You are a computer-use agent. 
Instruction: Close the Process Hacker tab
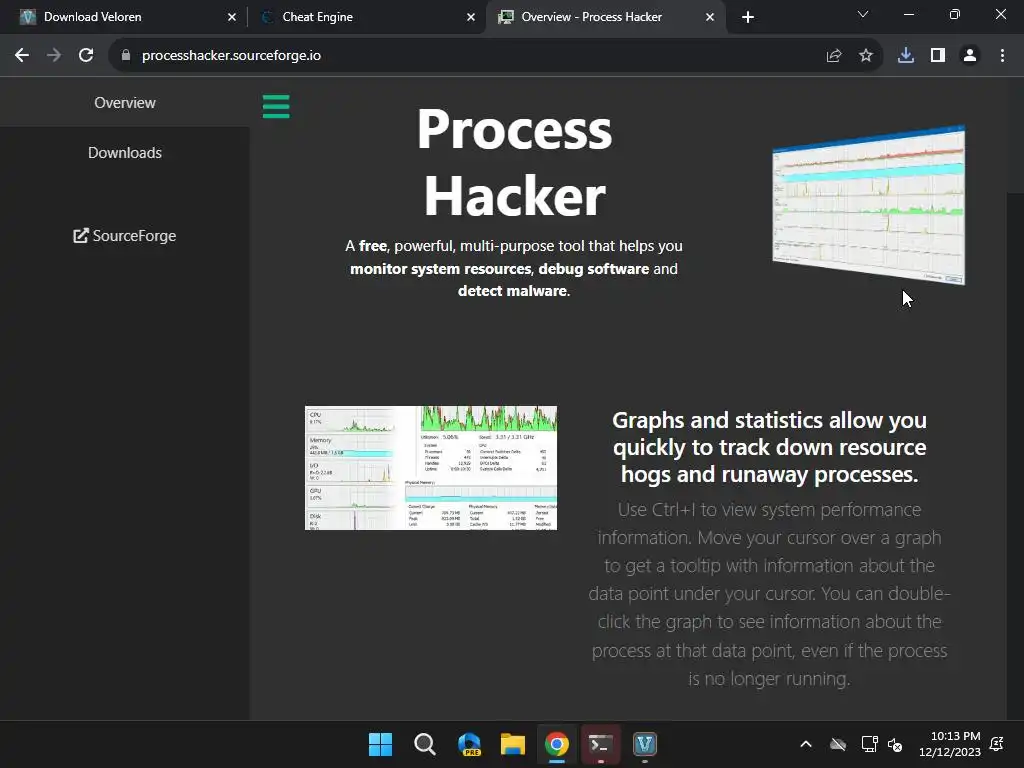[710, 17]
